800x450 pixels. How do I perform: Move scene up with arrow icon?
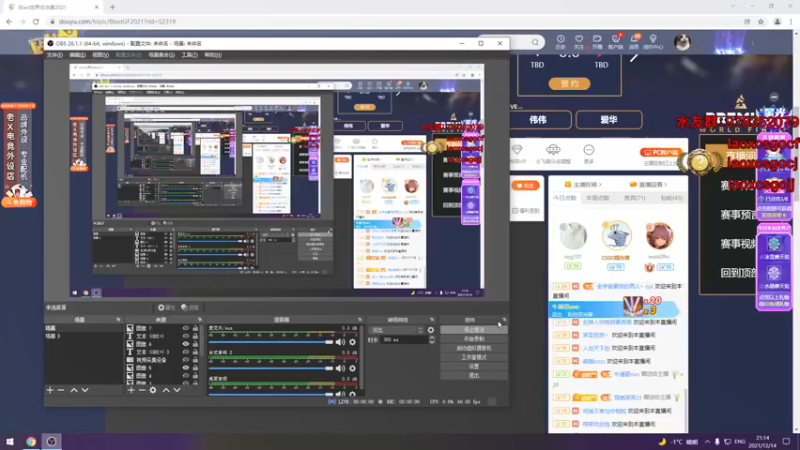point(74,390)
